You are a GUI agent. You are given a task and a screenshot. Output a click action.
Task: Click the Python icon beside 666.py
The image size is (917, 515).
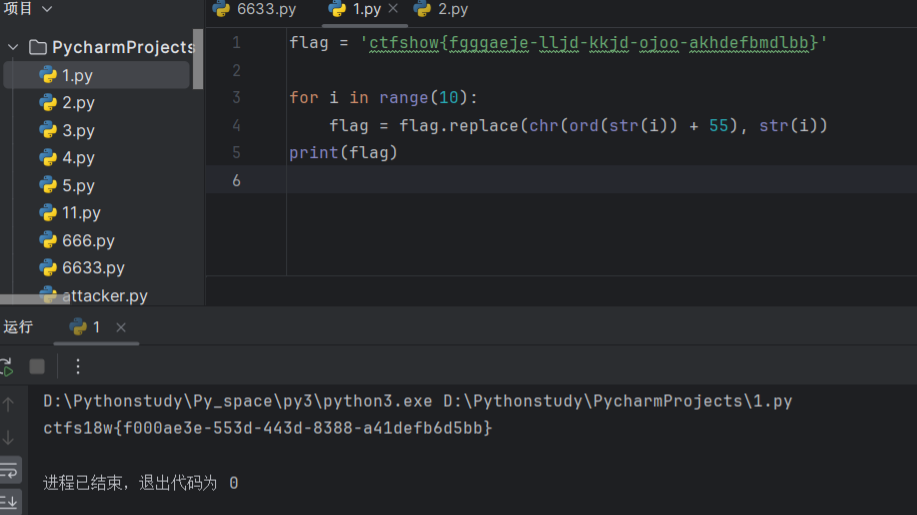tap(48, 240)
